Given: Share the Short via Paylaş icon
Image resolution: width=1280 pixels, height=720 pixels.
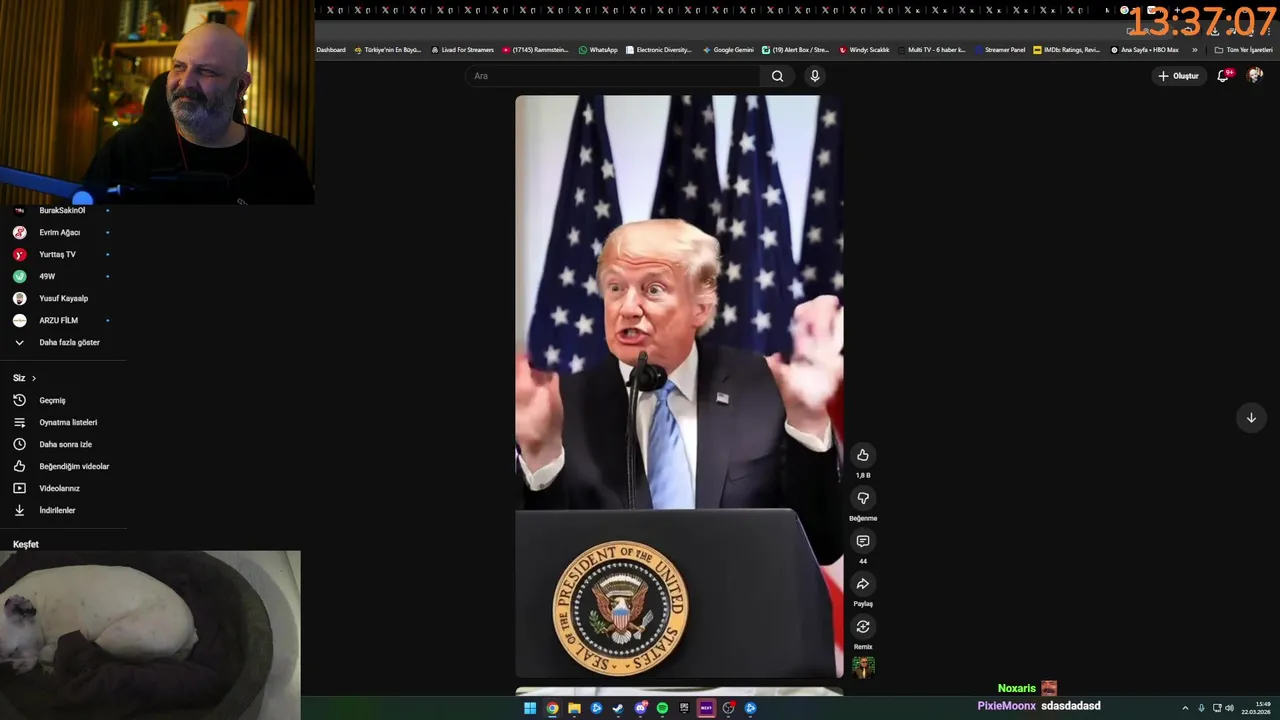Looking at the screenshot, I should 863,584.
